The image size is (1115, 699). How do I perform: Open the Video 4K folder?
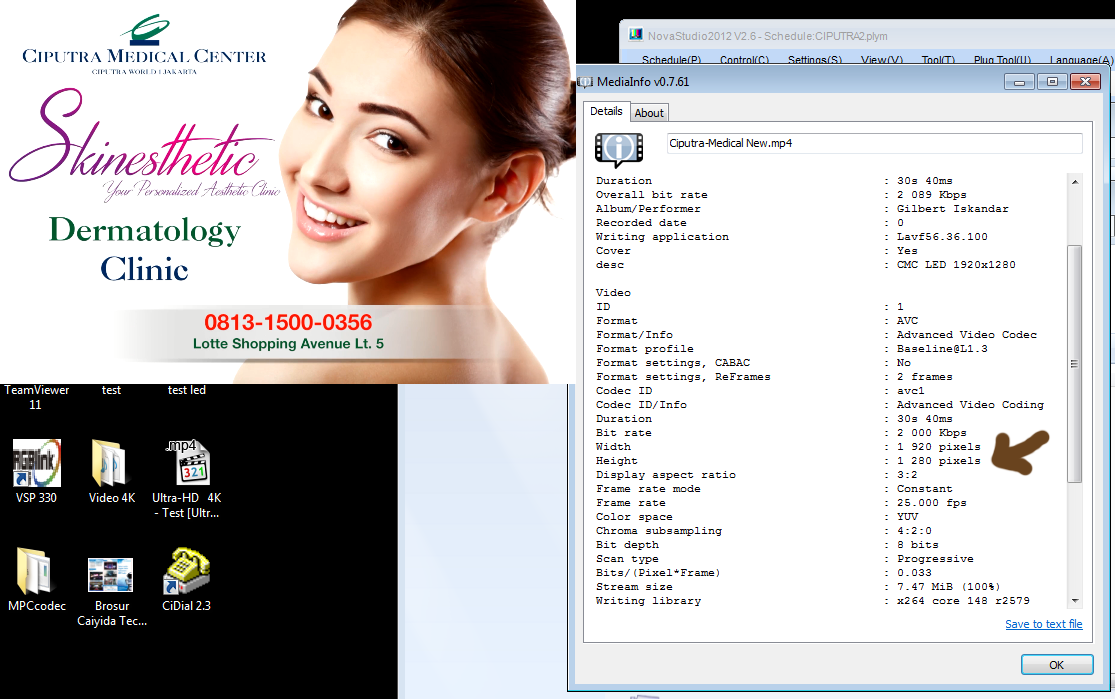111,464
